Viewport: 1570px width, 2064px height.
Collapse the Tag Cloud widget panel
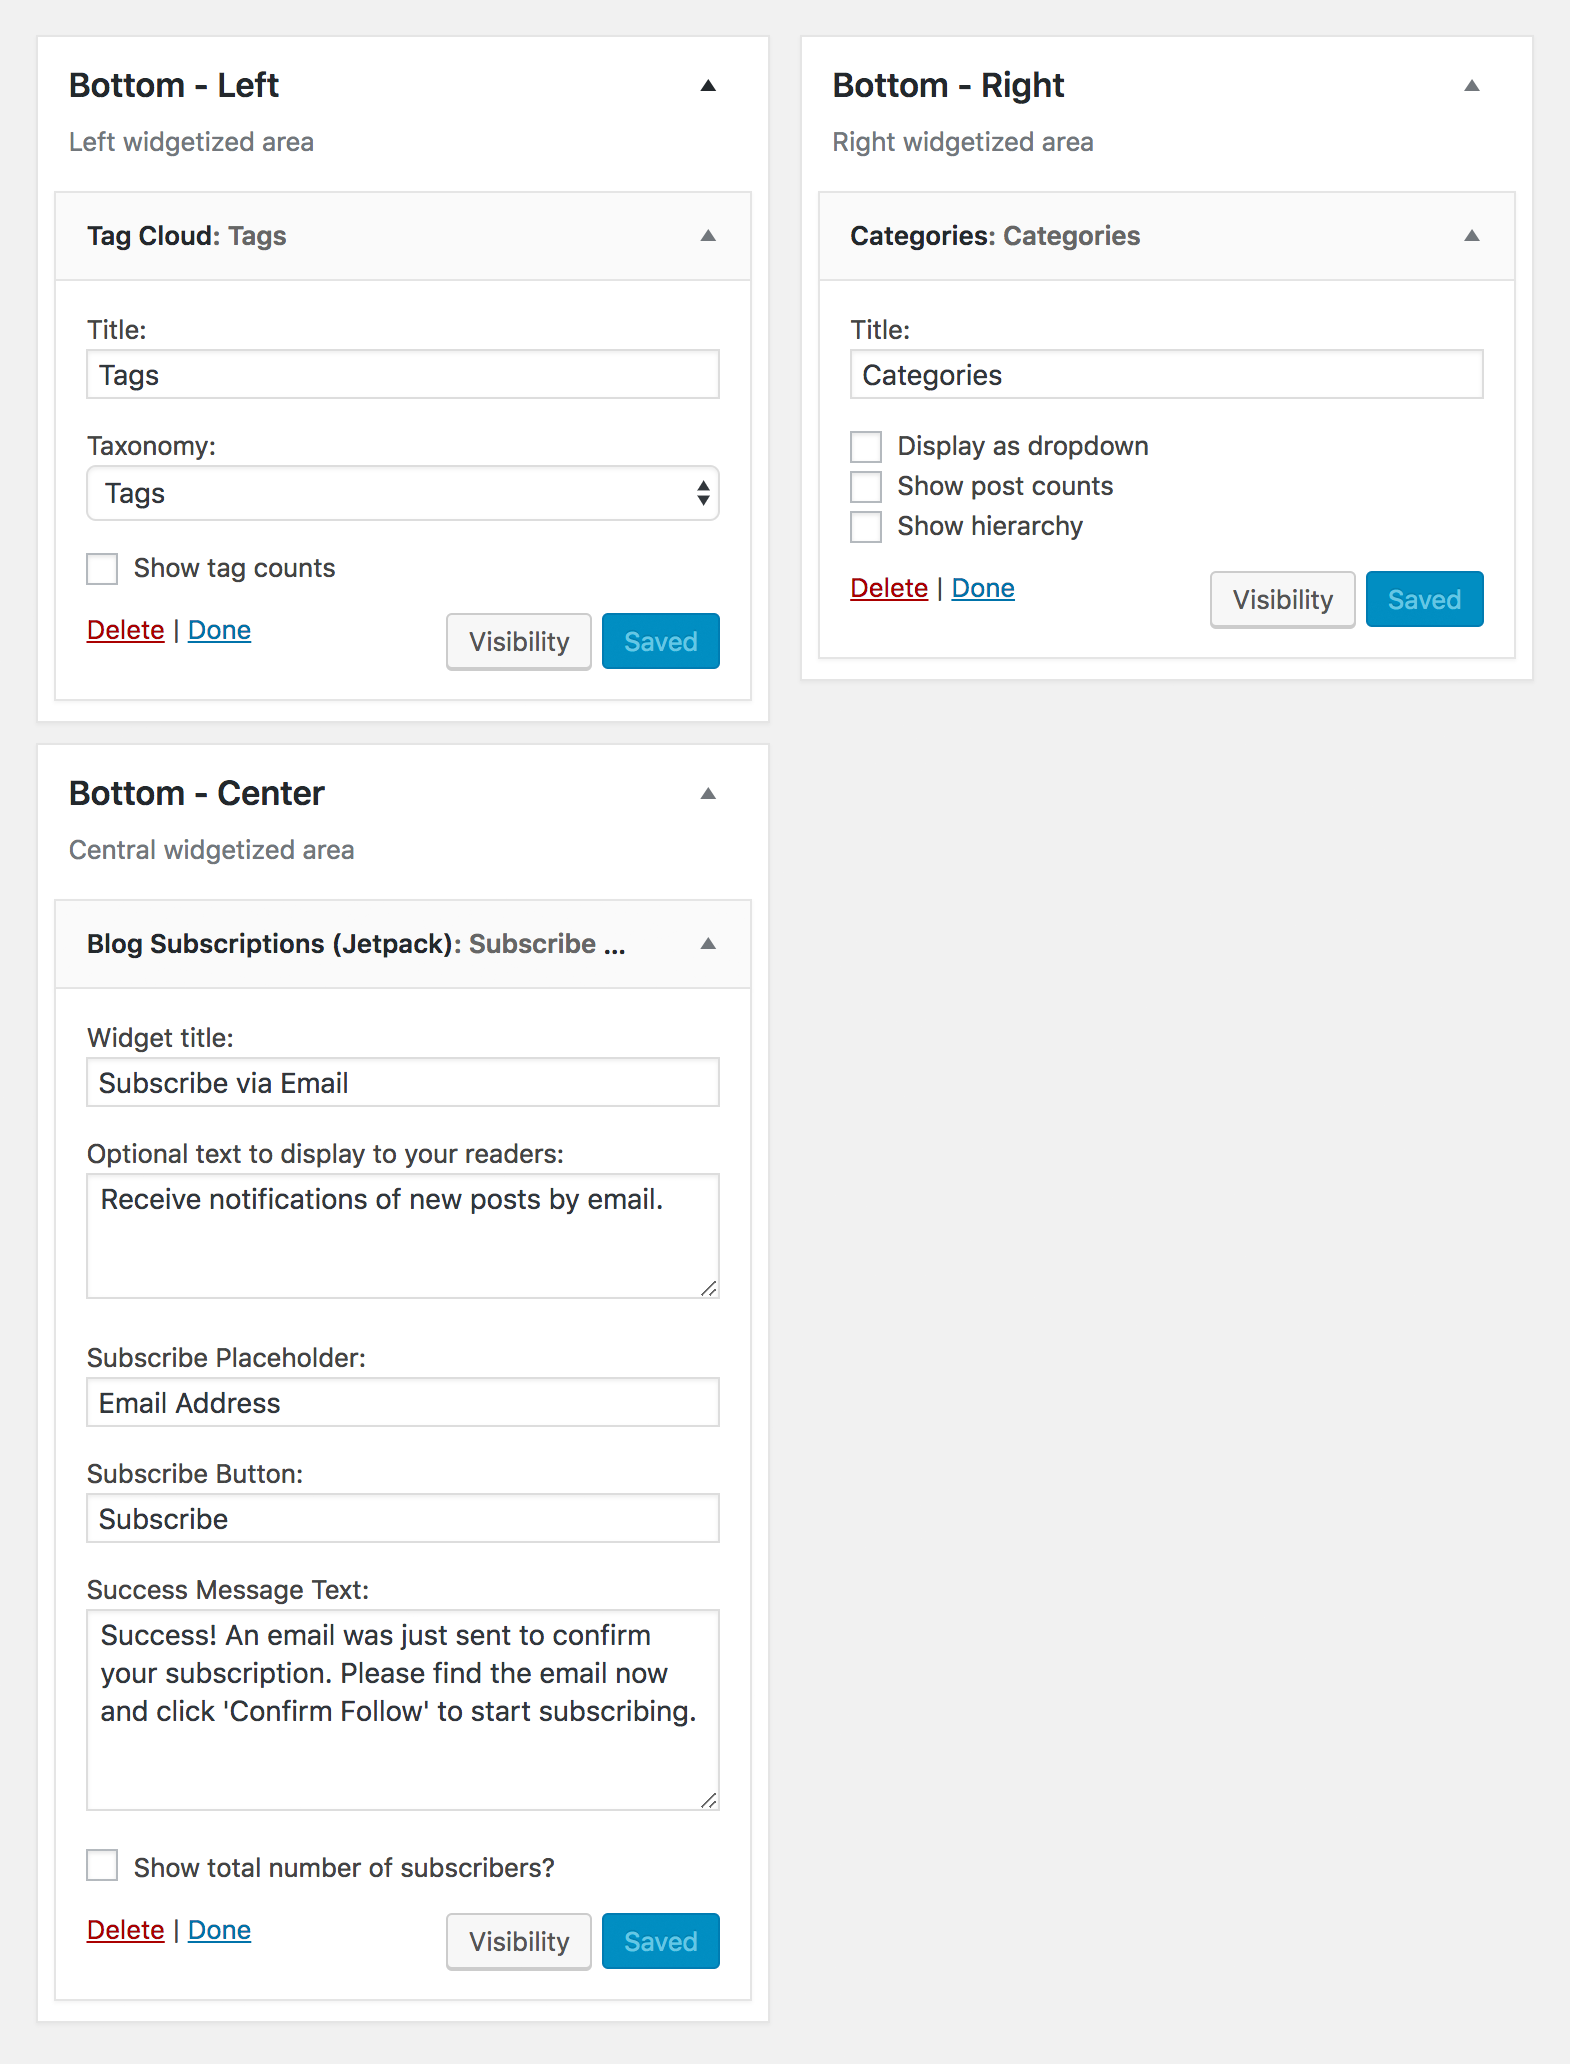coord(708,236)
